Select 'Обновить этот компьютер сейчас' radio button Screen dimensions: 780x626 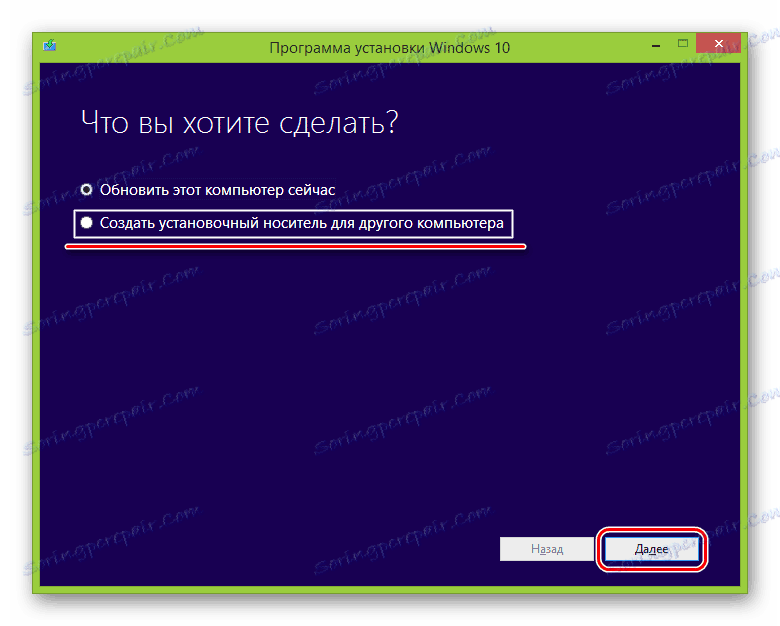tap(87, 190)
